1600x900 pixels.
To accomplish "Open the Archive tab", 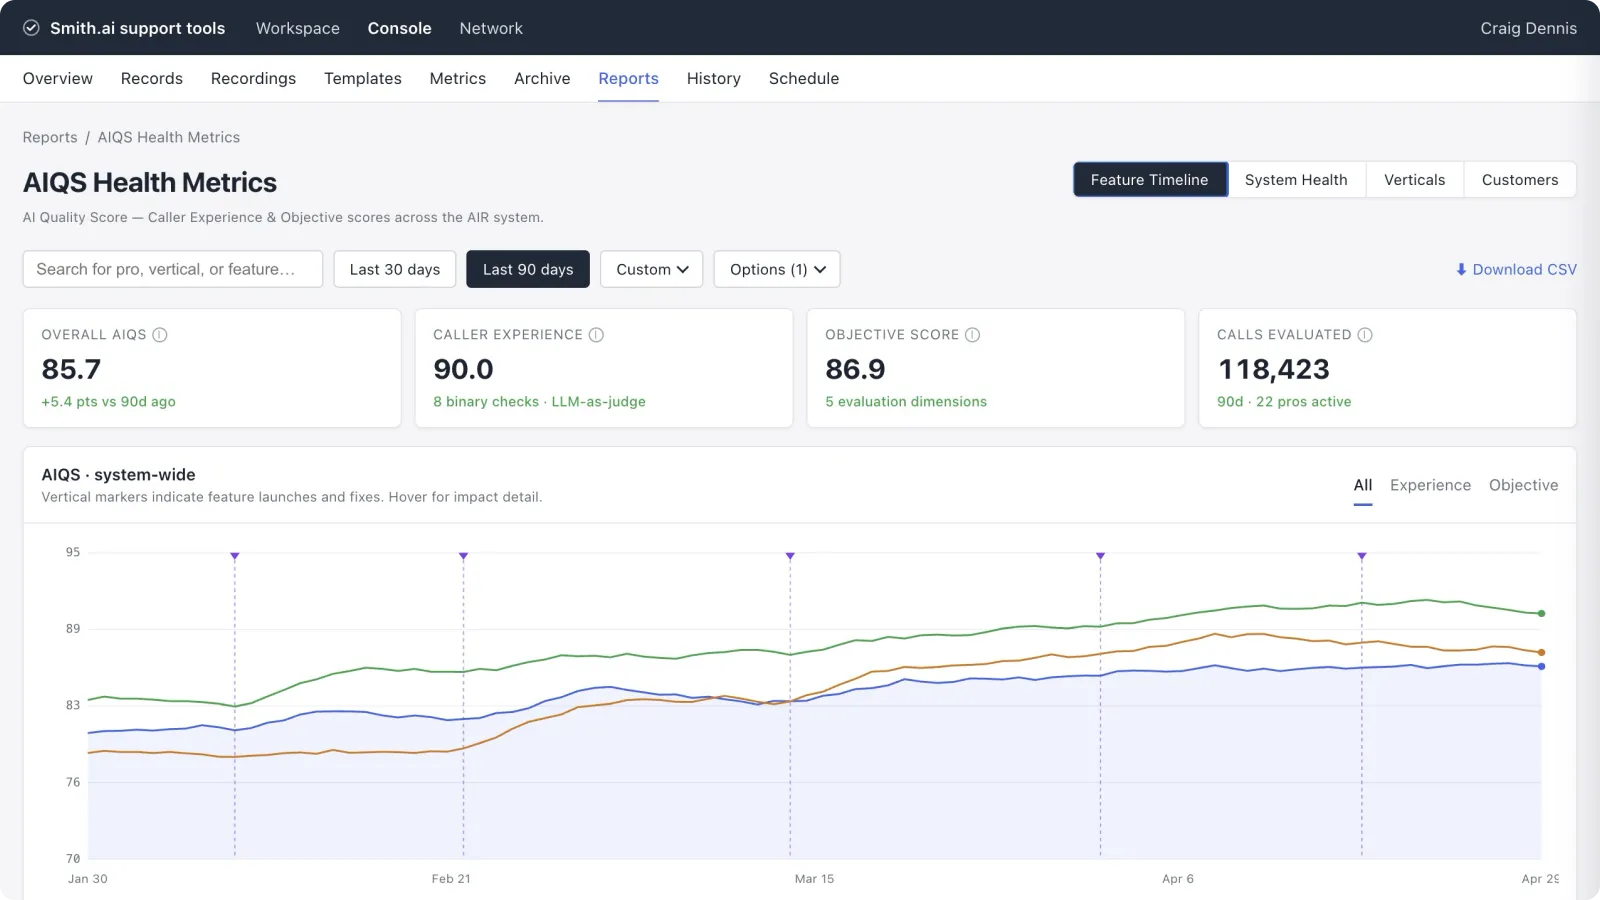I will coord(542,78).
